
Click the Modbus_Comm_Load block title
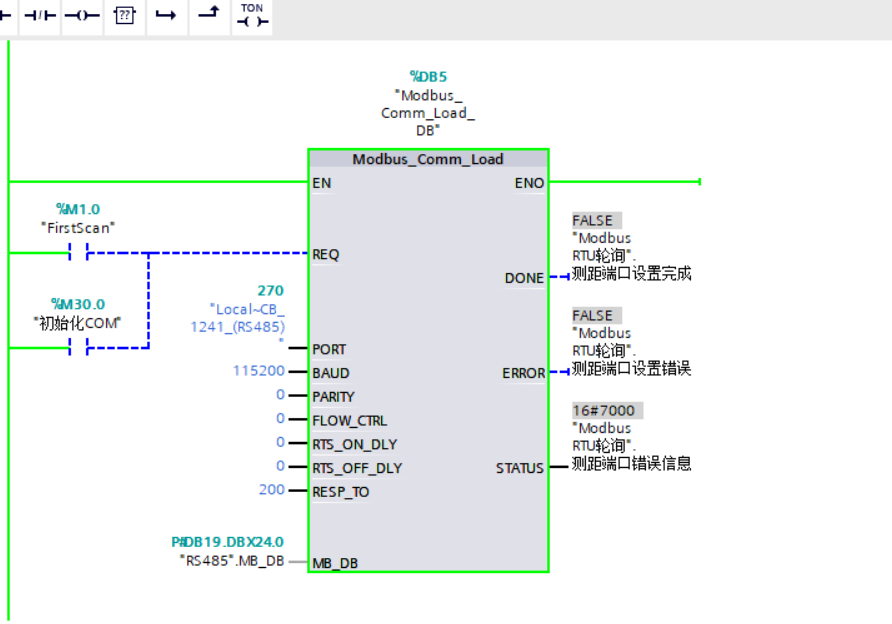pyautogui.click(x=428, y=160)
